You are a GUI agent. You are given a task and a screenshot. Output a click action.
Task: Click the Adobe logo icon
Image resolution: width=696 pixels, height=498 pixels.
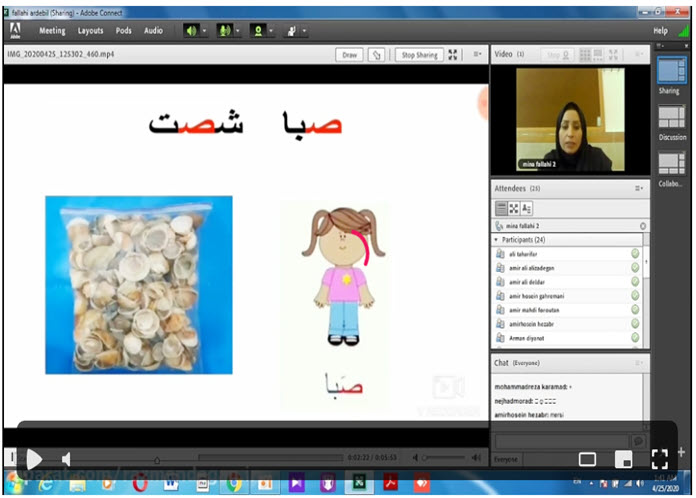tap(15, 31)
